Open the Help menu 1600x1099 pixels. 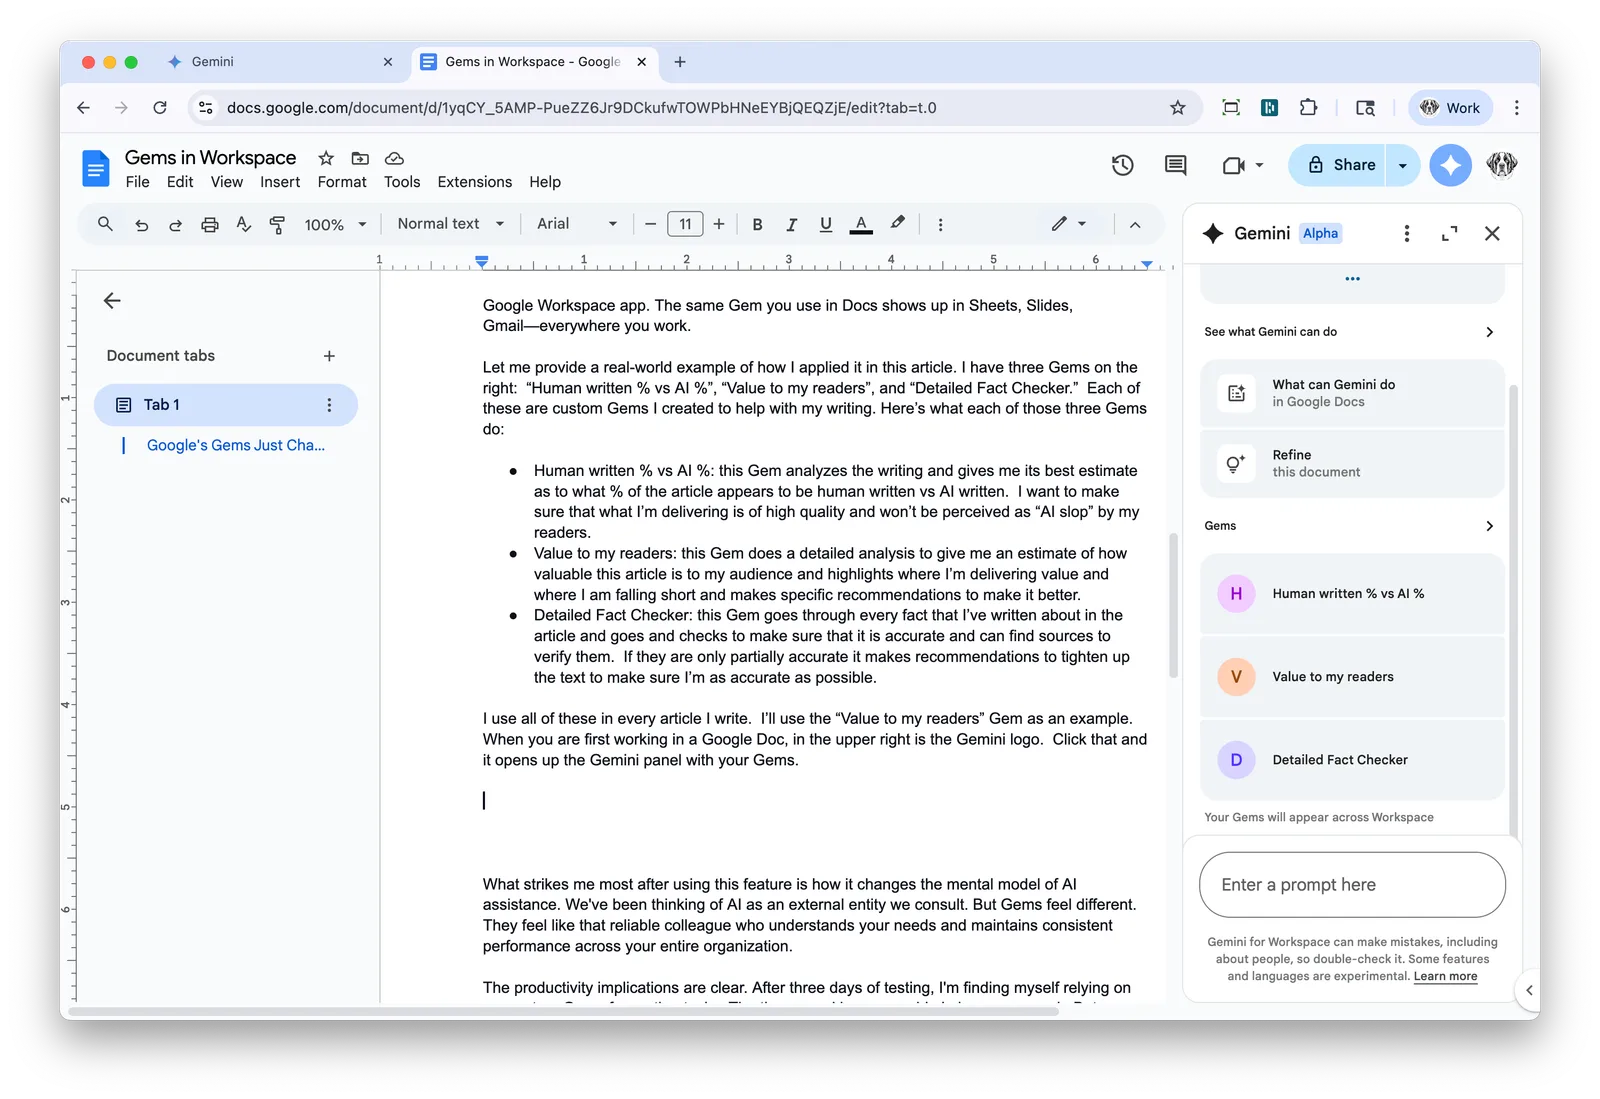pyautogui.click(x=545, y=182)
